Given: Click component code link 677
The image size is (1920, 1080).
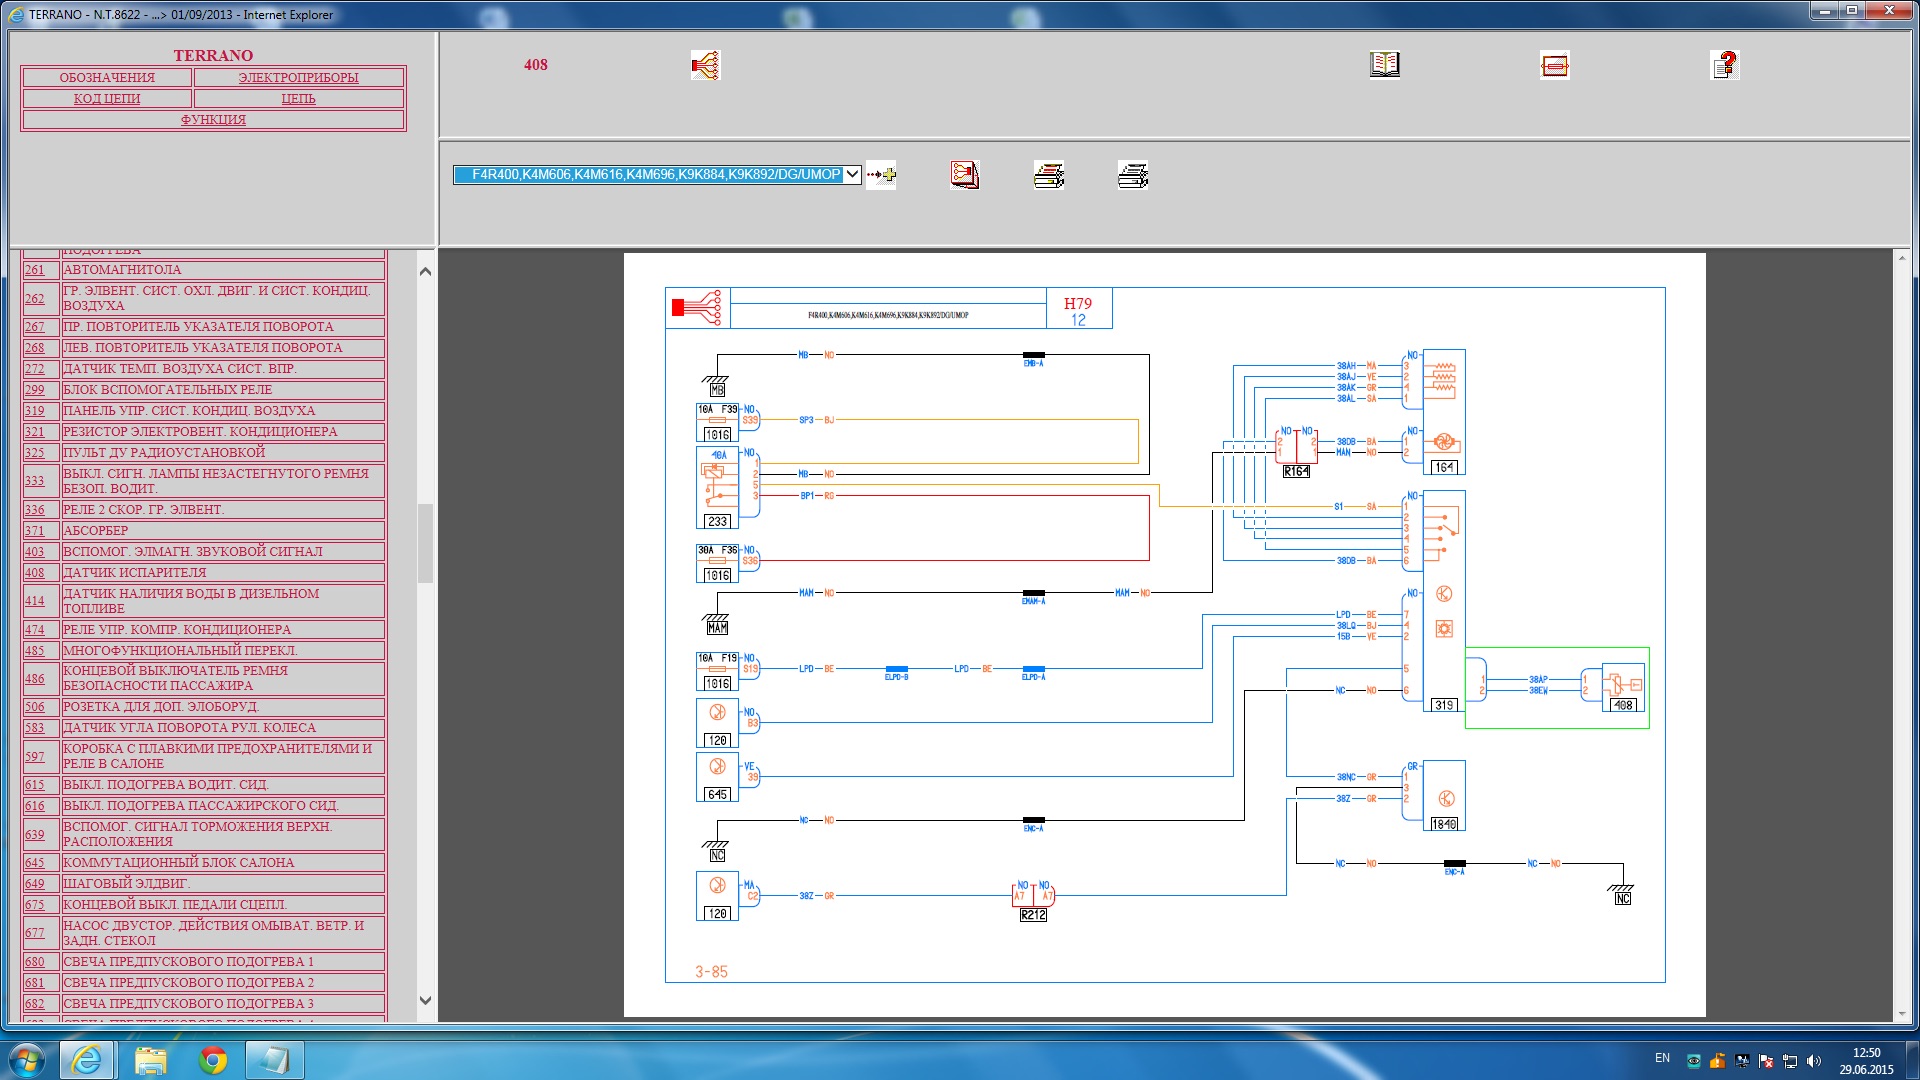Looking at the screenshot, I should [35, 933].
